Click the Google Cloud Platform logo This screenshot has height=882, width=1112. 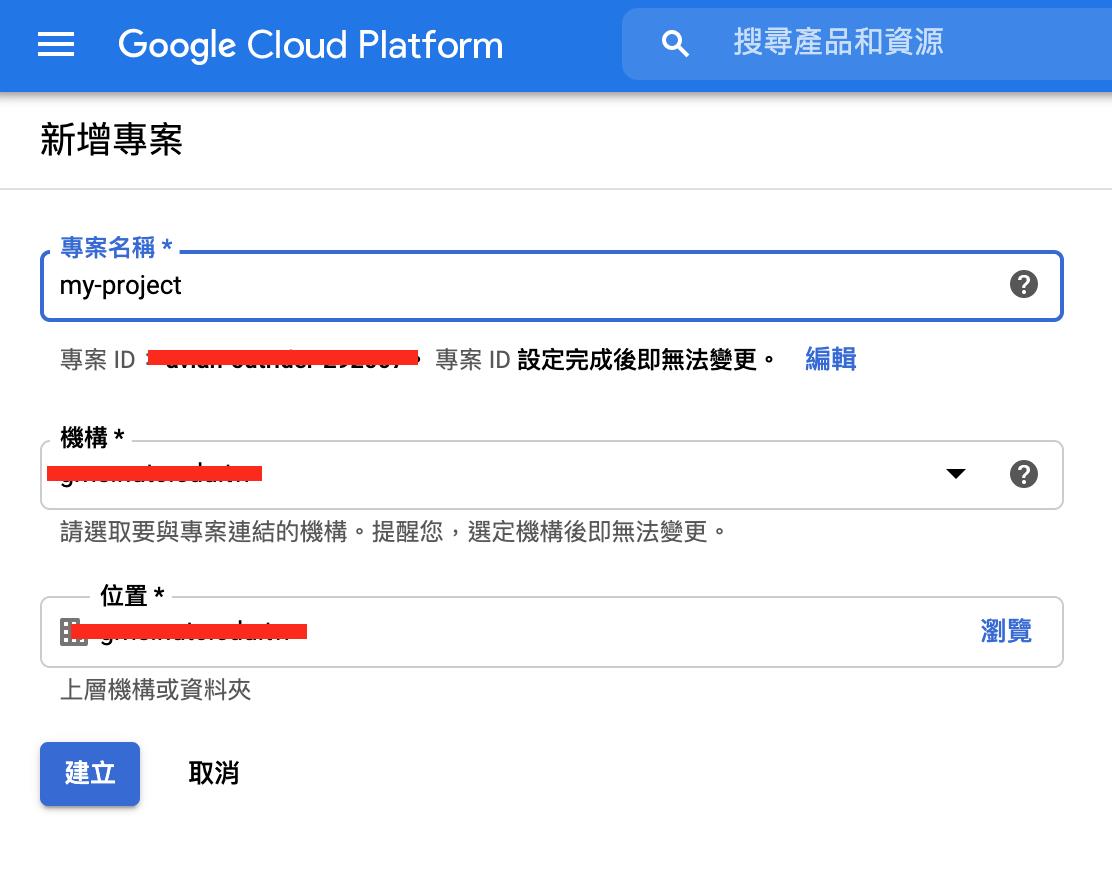311,45
